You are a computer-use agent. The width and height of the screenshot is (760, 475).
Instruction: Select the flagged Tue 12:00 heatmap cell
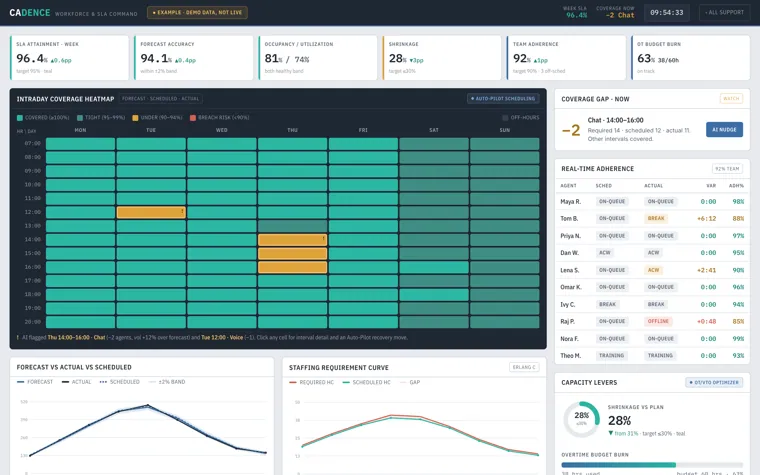151,212
